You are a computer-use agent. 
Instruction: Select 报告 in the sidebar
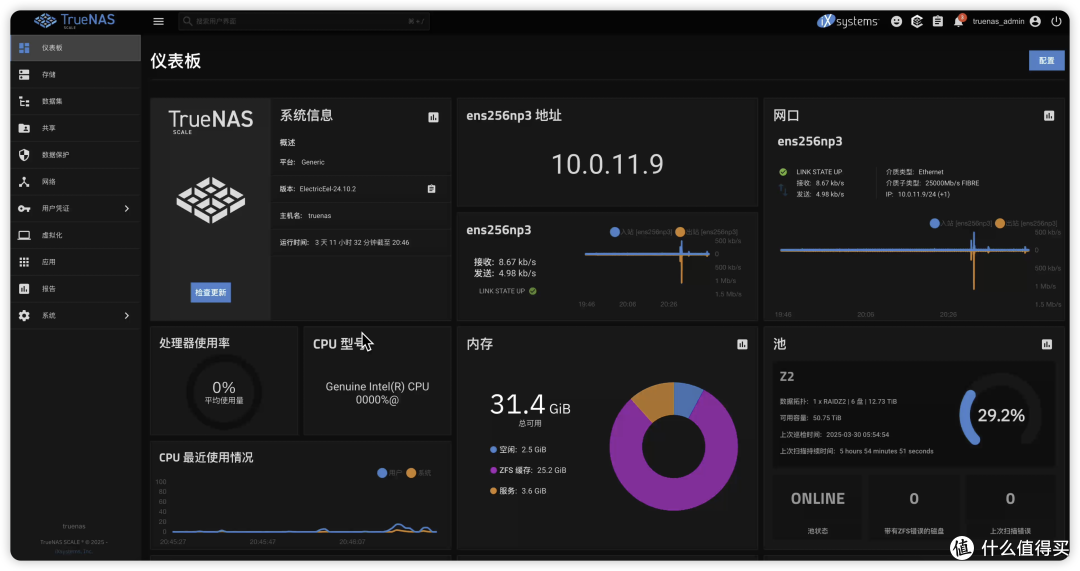click(75, 289)
